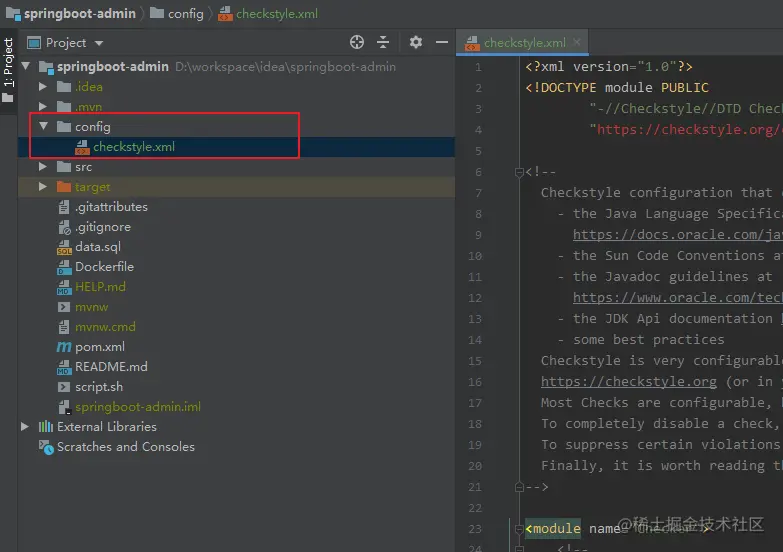Viewport: 783px width, 552px height.
Task: Open the https://www.oracle.com link at line 12
Action: click(678, 297)
